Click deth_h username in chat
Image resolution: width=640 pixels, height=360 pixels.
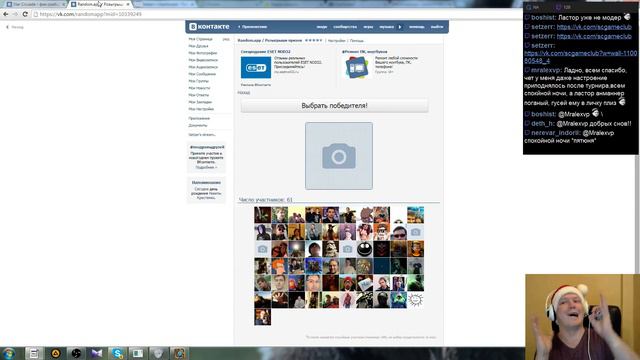pos(542,123)
